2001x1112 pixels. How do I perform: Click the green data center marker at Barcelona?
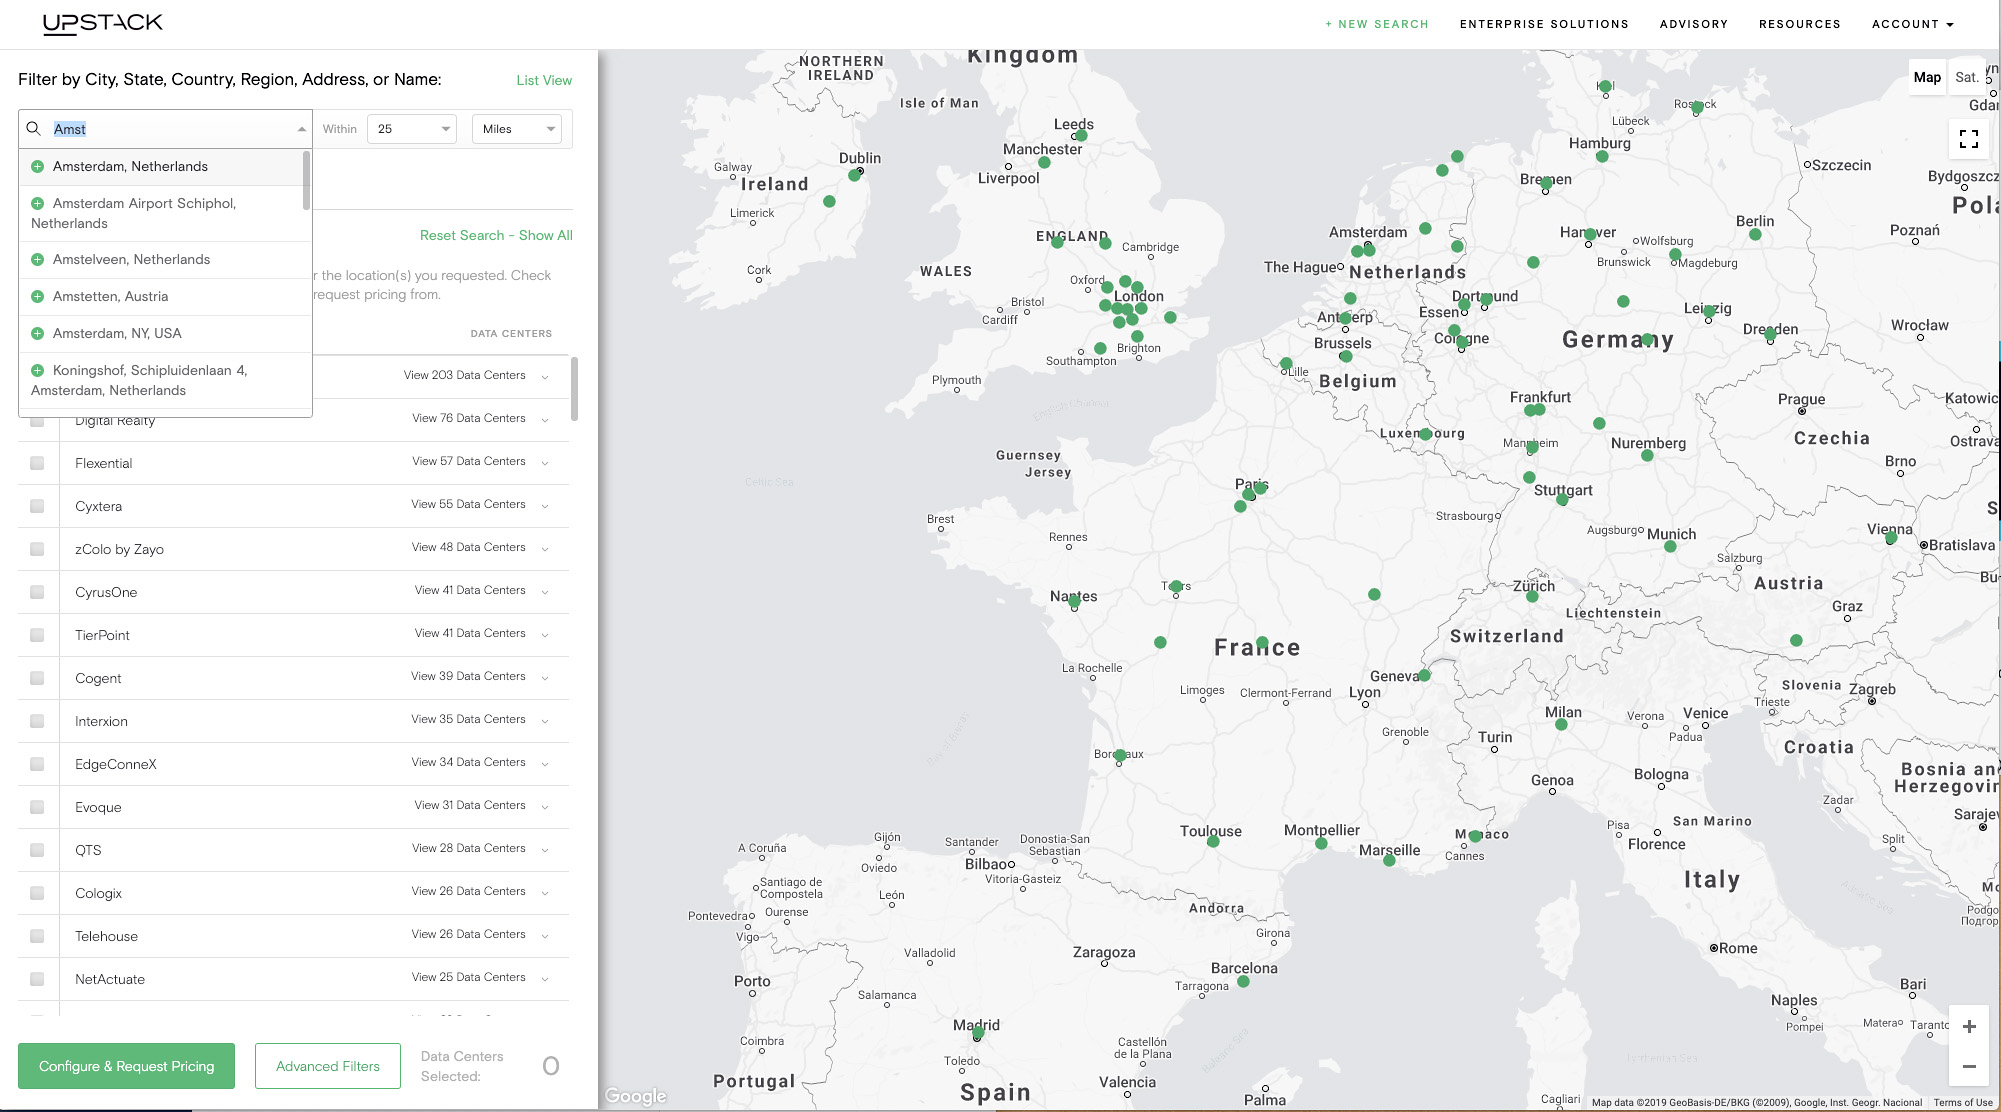1243,982
